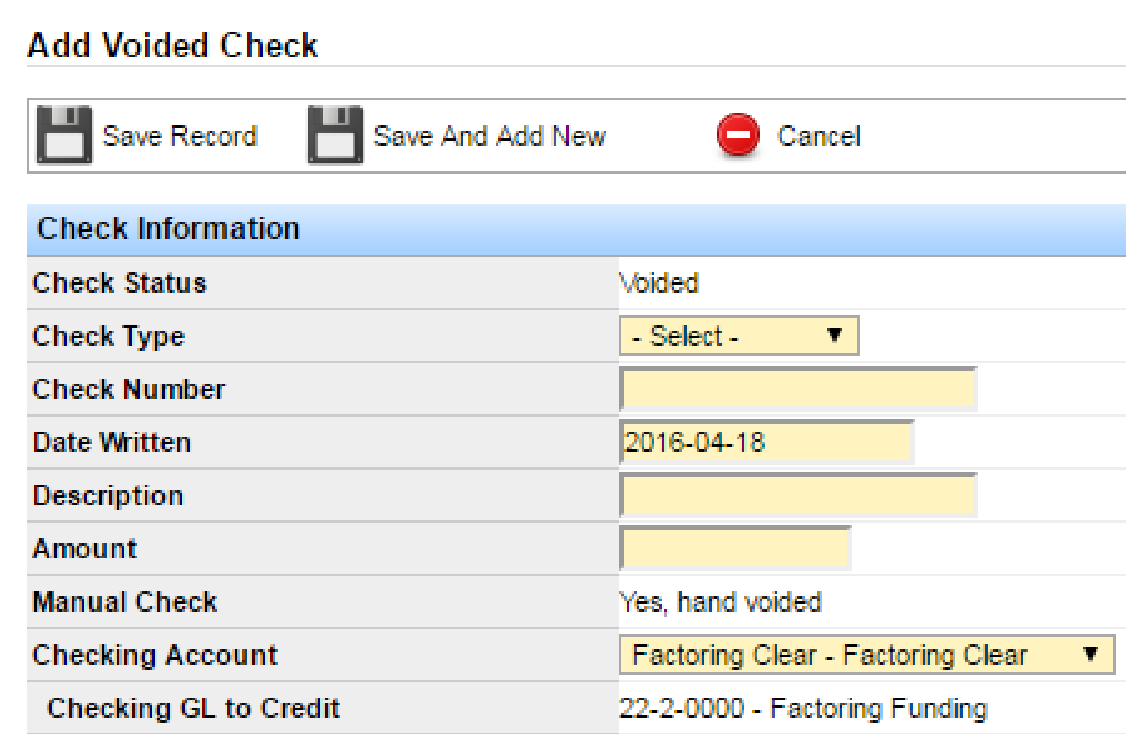Click the Check Information section header
The width and height of the screenshot is (1135, 747).
576,229
